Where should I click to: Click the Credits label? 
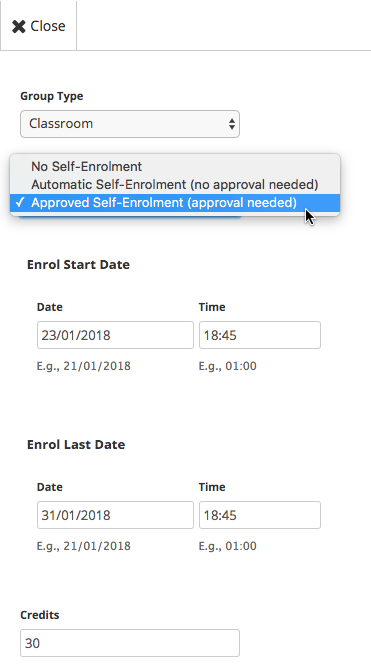pos(39,615)
